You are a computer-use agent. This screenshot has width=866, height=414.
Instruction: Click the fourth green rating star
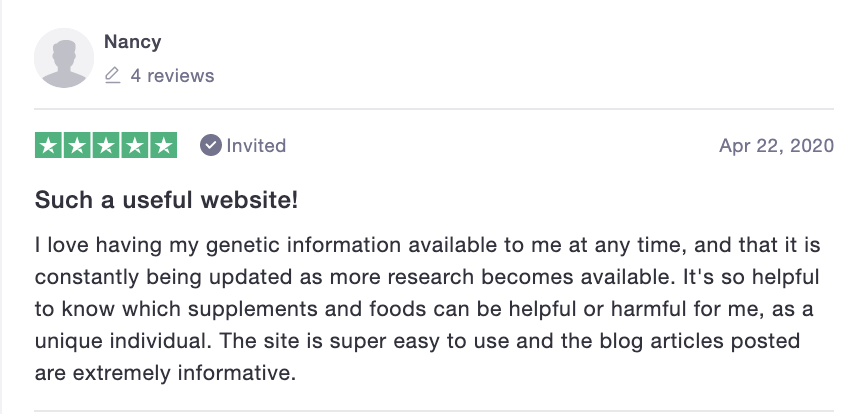click(135, 146)
